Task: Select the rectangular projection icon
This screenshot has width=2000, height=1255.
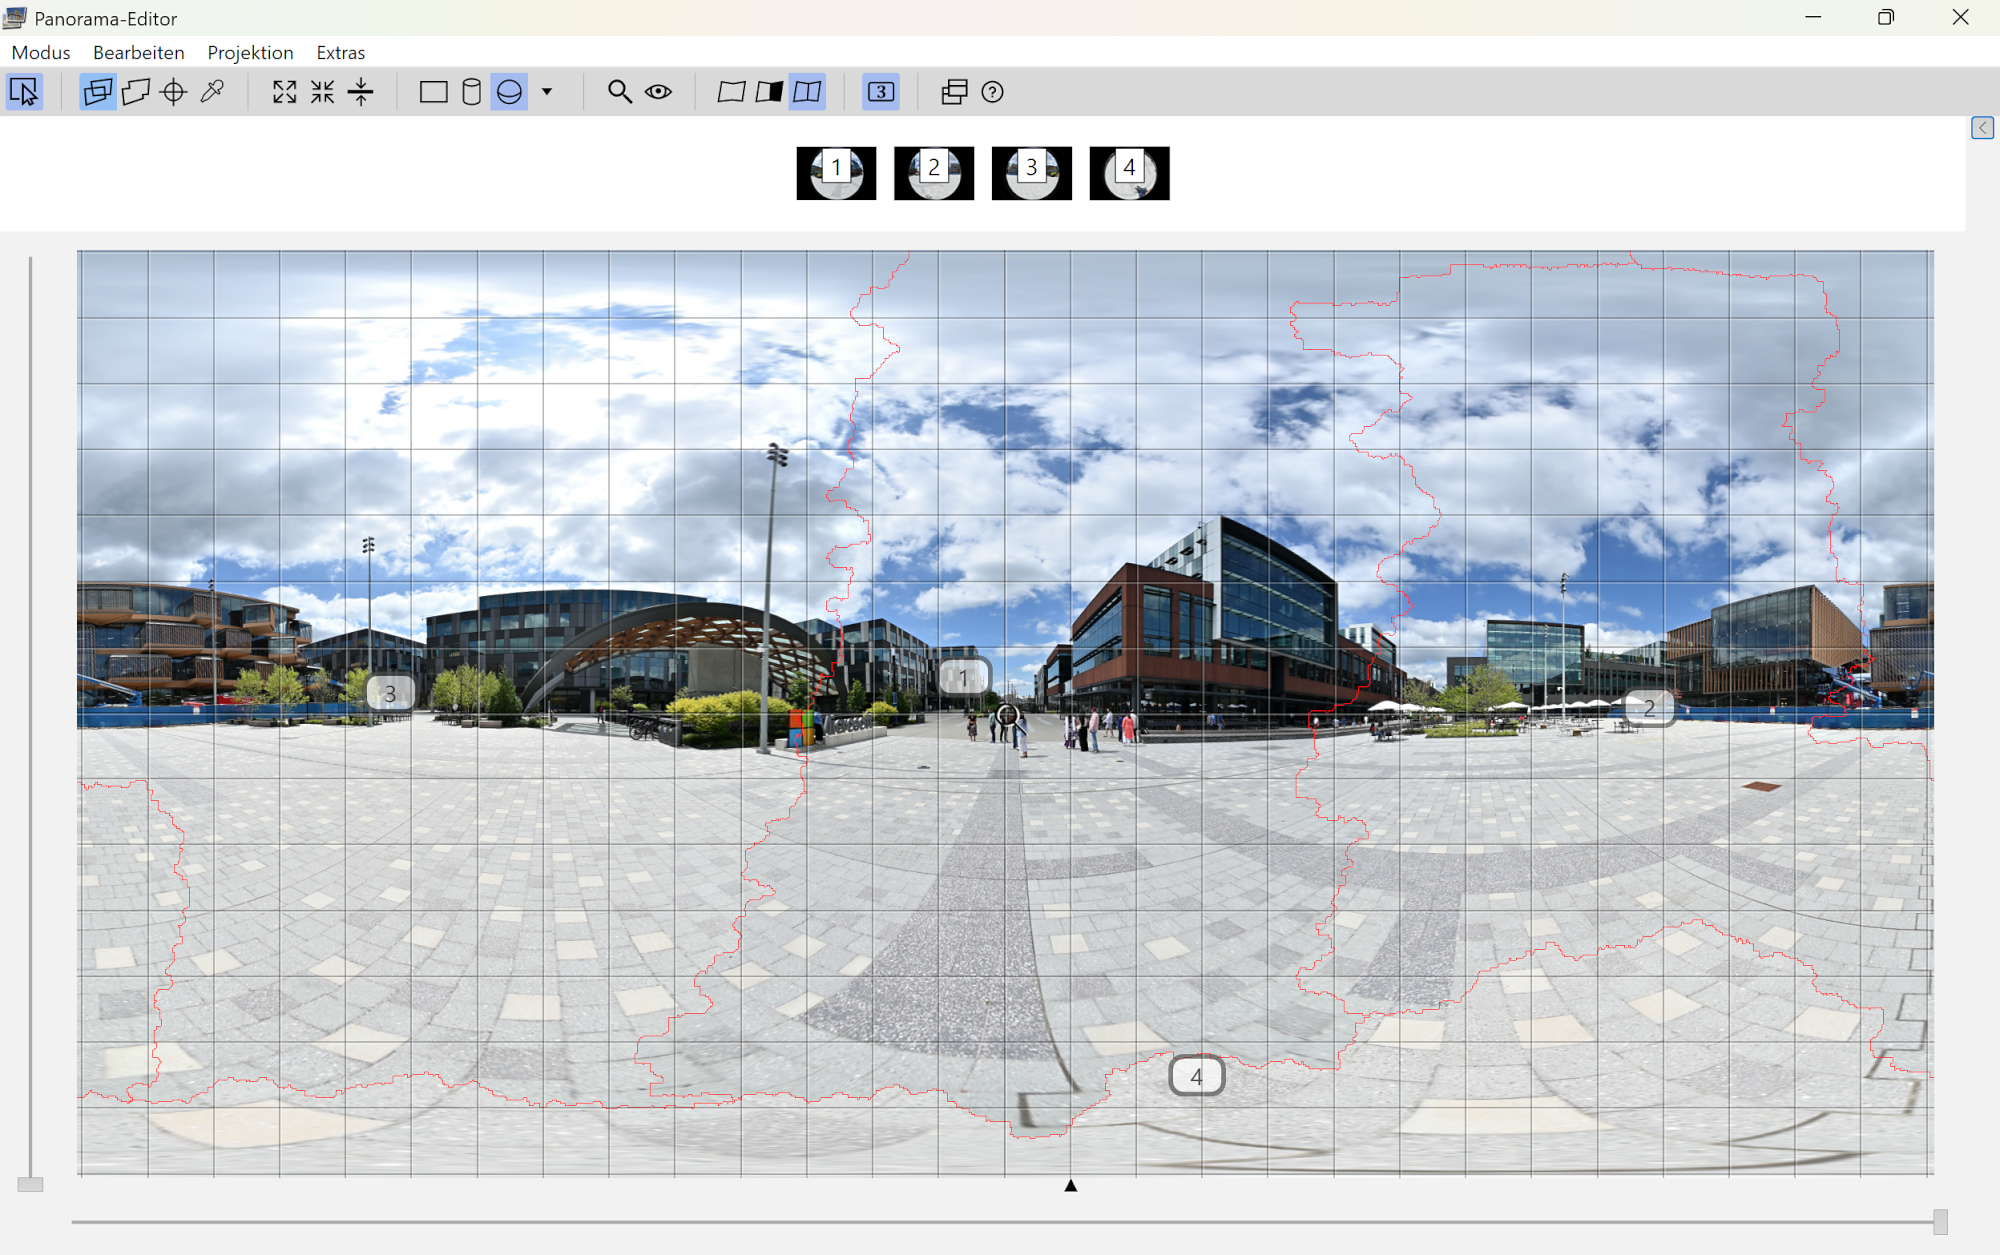Action: click(433, 92)
